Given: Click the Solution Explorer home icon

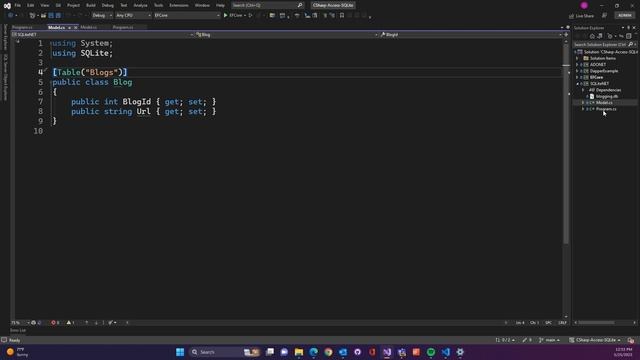Looking at the screenshot, I should pyautogui.click(x=592, y=36).
